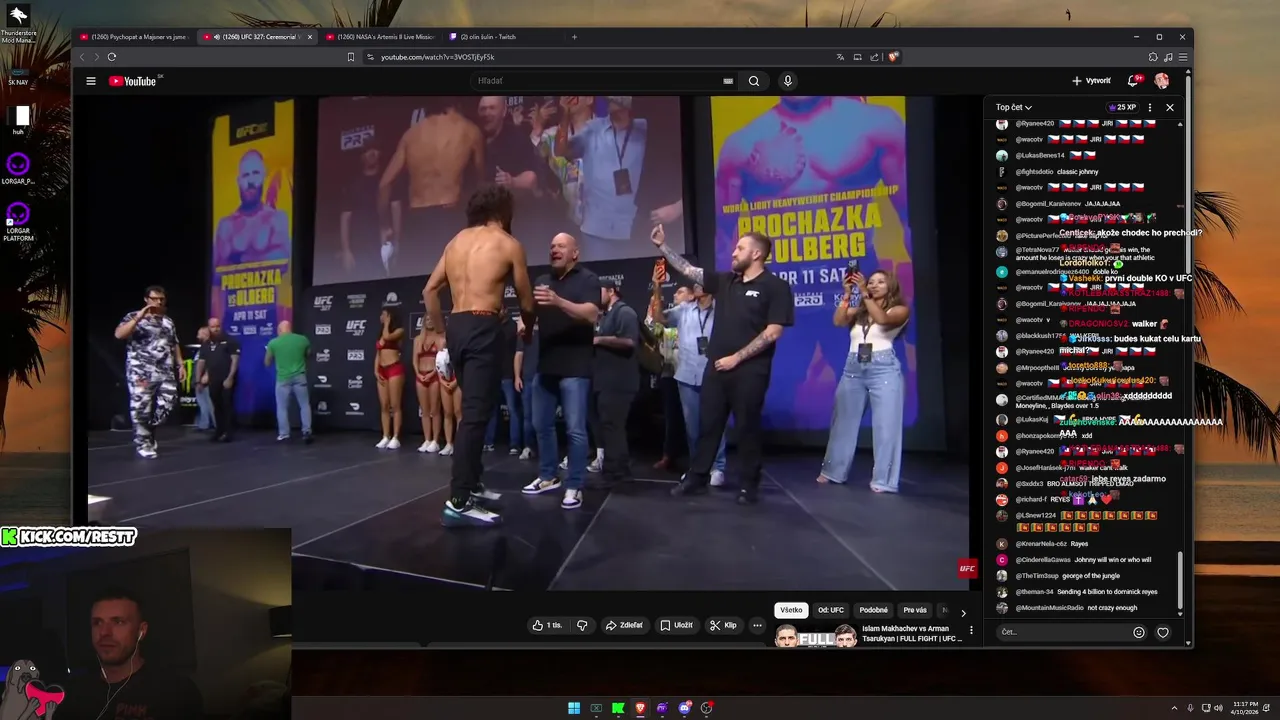Open the taskbar clock and calendar

pyautogui.click(x=1245, y=708)
